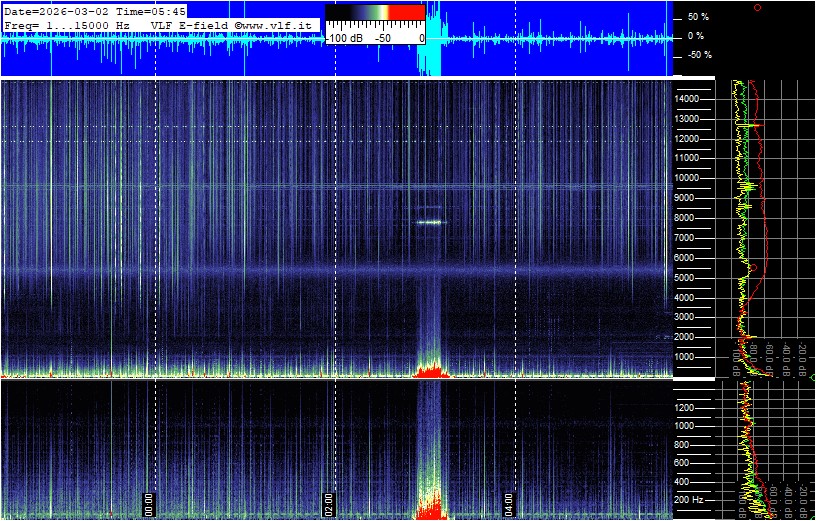Click the Date=2026-03-02 label
The image size is (816, 521).
52,10
